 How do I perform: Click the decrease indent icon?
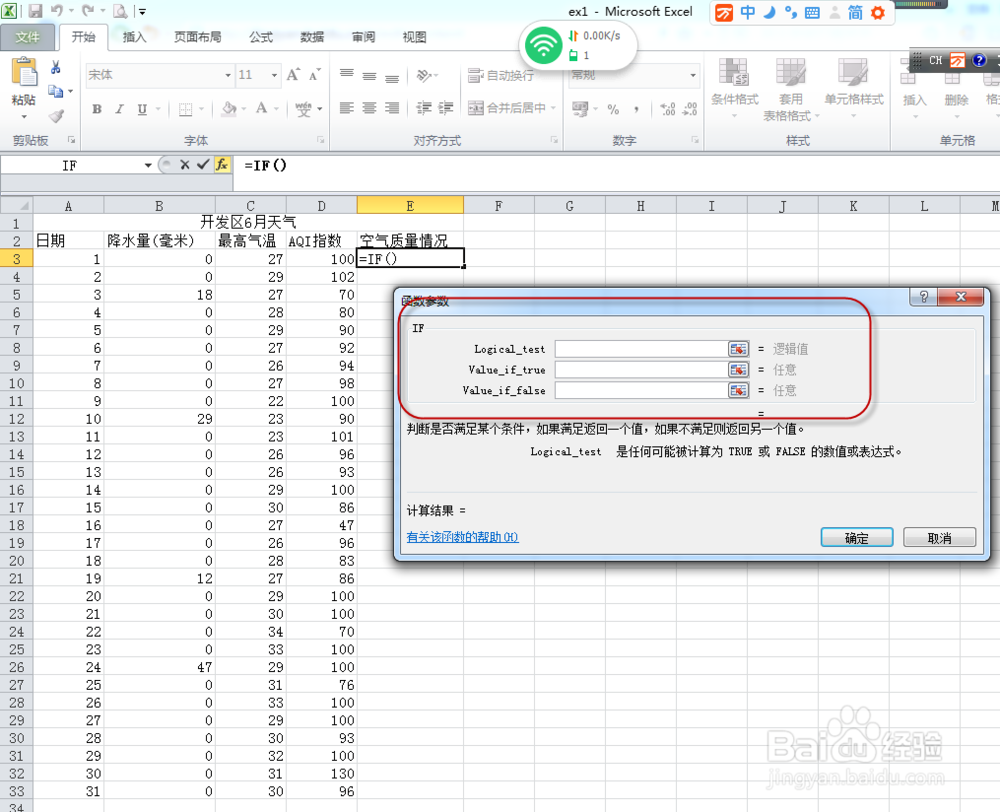coord(424,108)
